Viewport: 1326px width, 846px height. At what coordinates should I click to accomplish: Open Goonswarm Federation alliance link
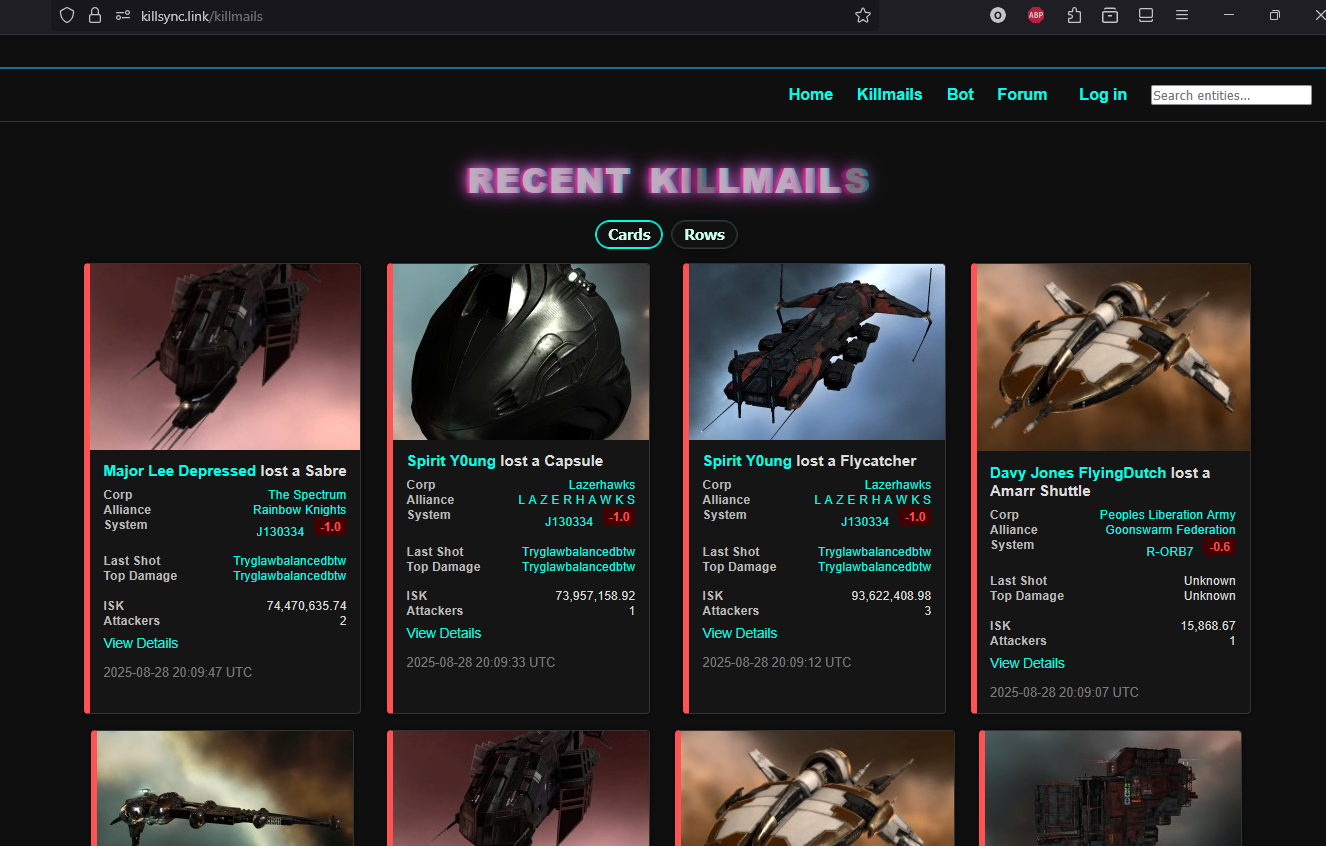point(1170,530)
